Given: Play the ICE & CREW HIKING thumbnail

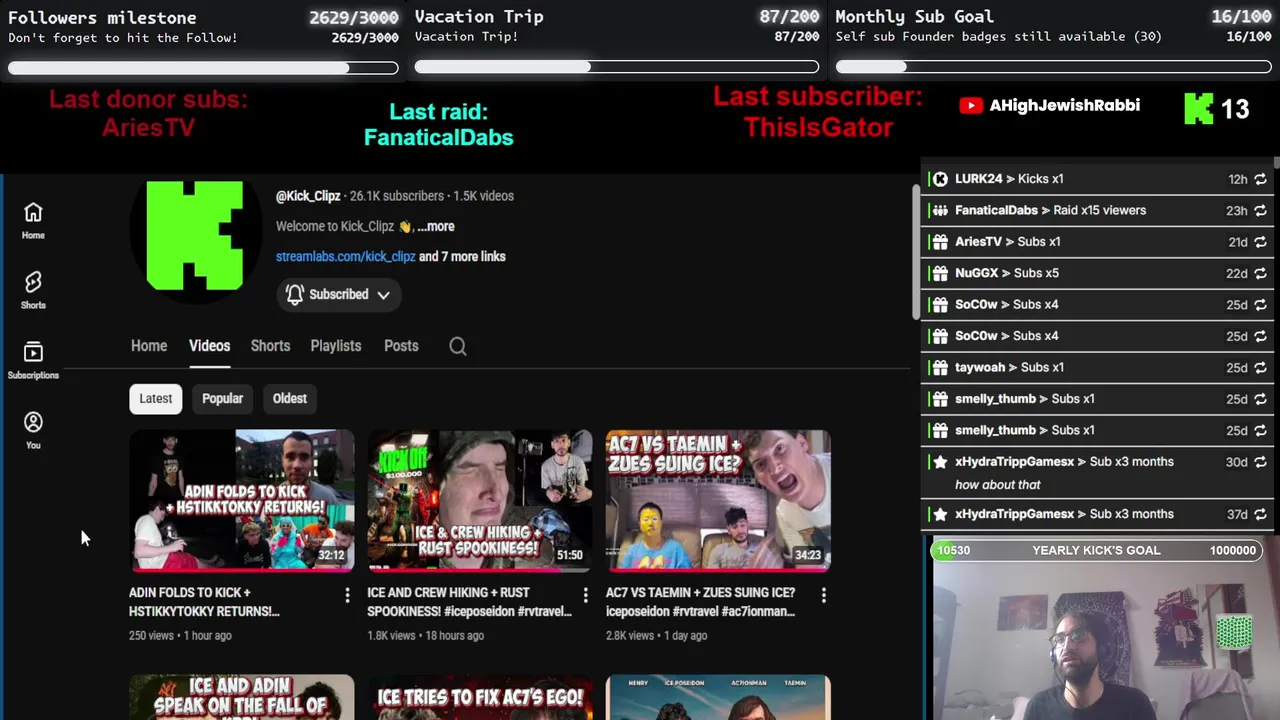Looking at the screenshot, I should click(x=480, y=501).
